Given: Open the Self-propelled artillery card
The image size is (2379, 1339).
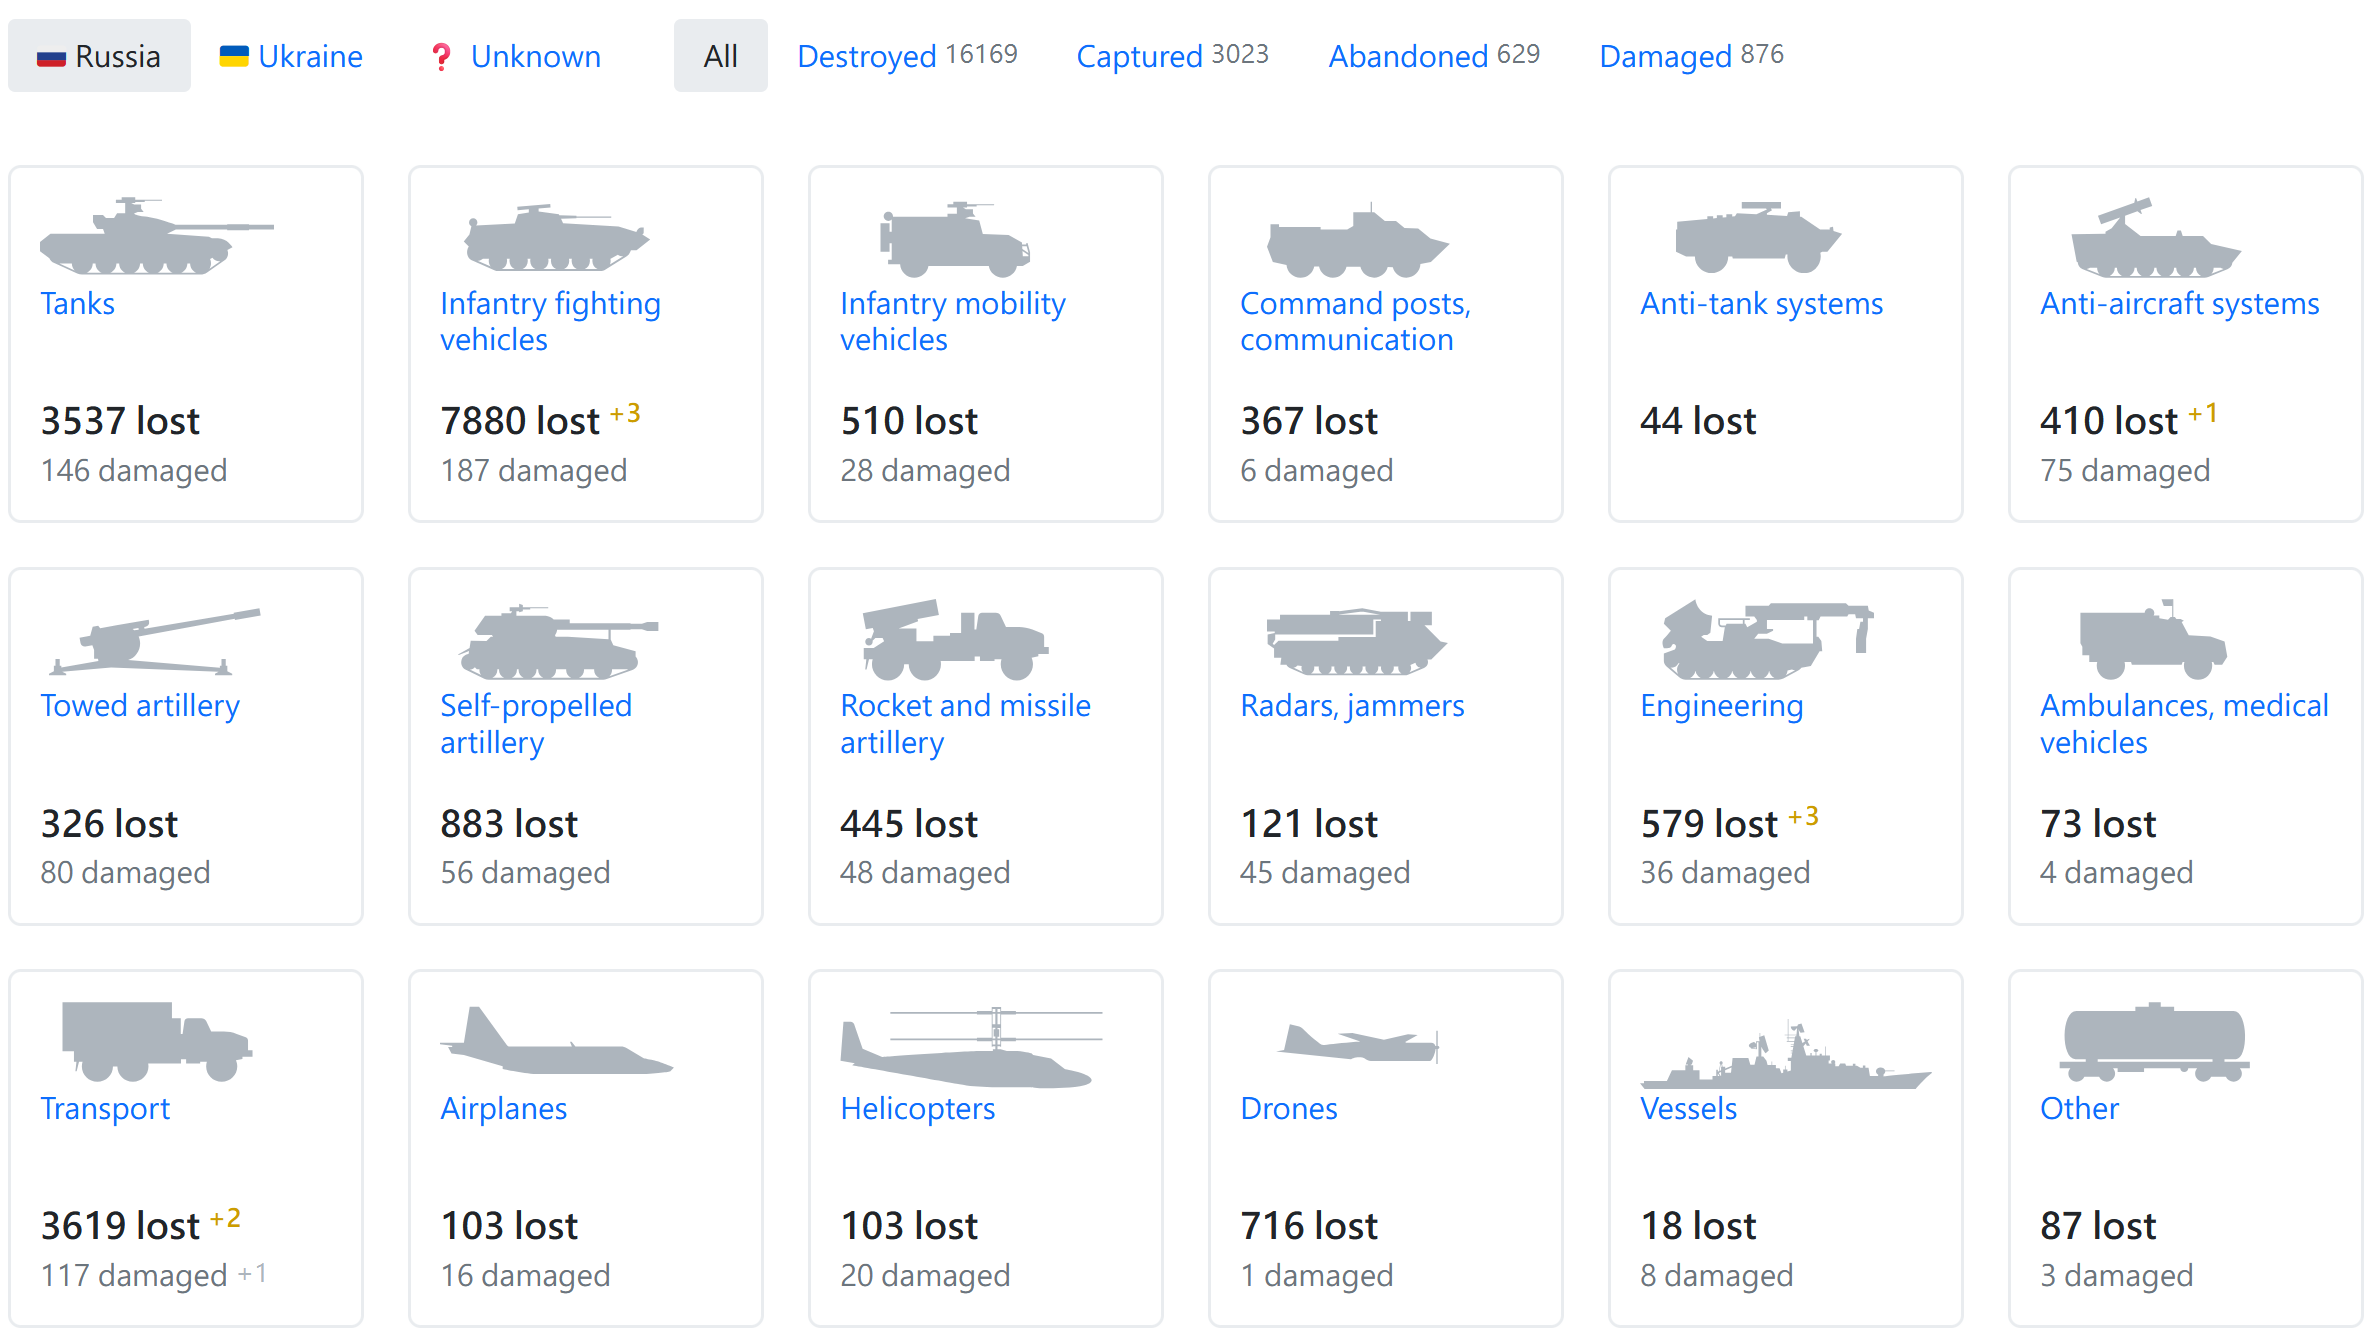Looking at the screenshot, I should point(586,746).
